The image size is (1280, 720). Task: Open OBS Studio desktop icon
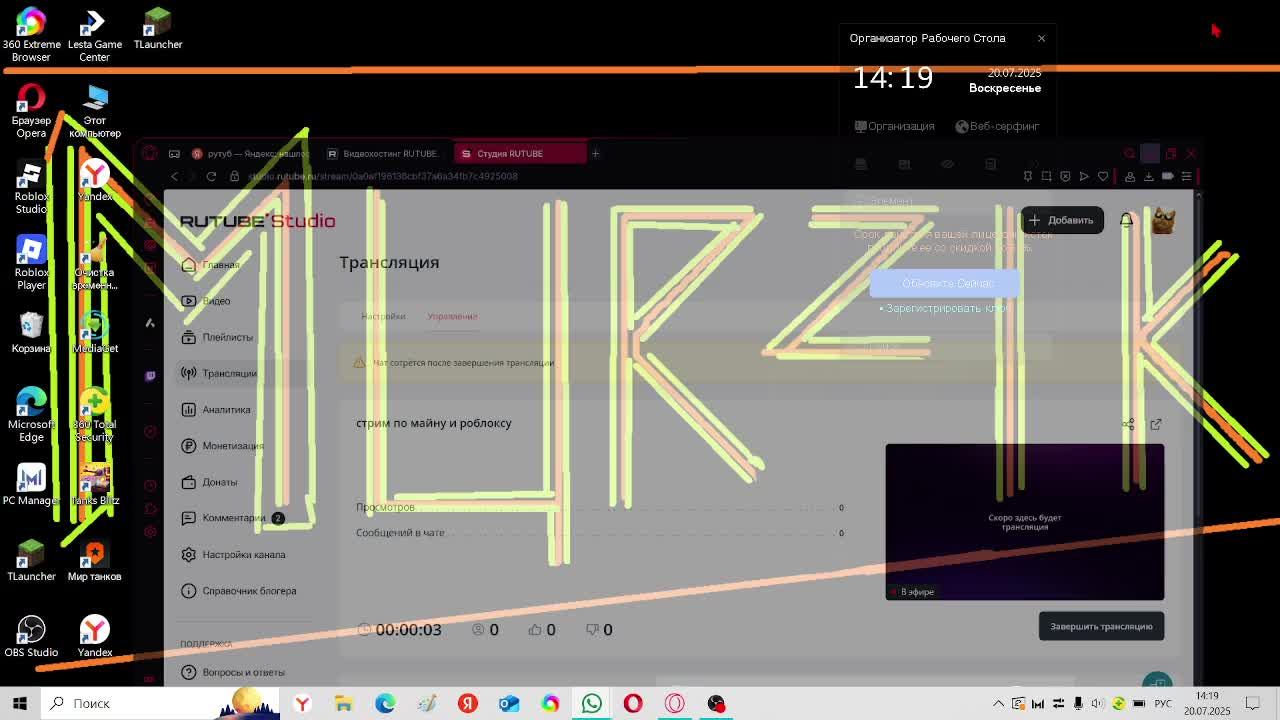(31, 637)
